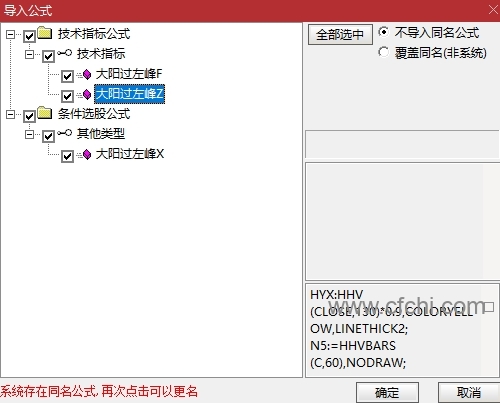Click the 条件选股公式 yellow folder icon
Image resolution: width=500 pixels, height=403 pixels.
[x=45, y=113]
